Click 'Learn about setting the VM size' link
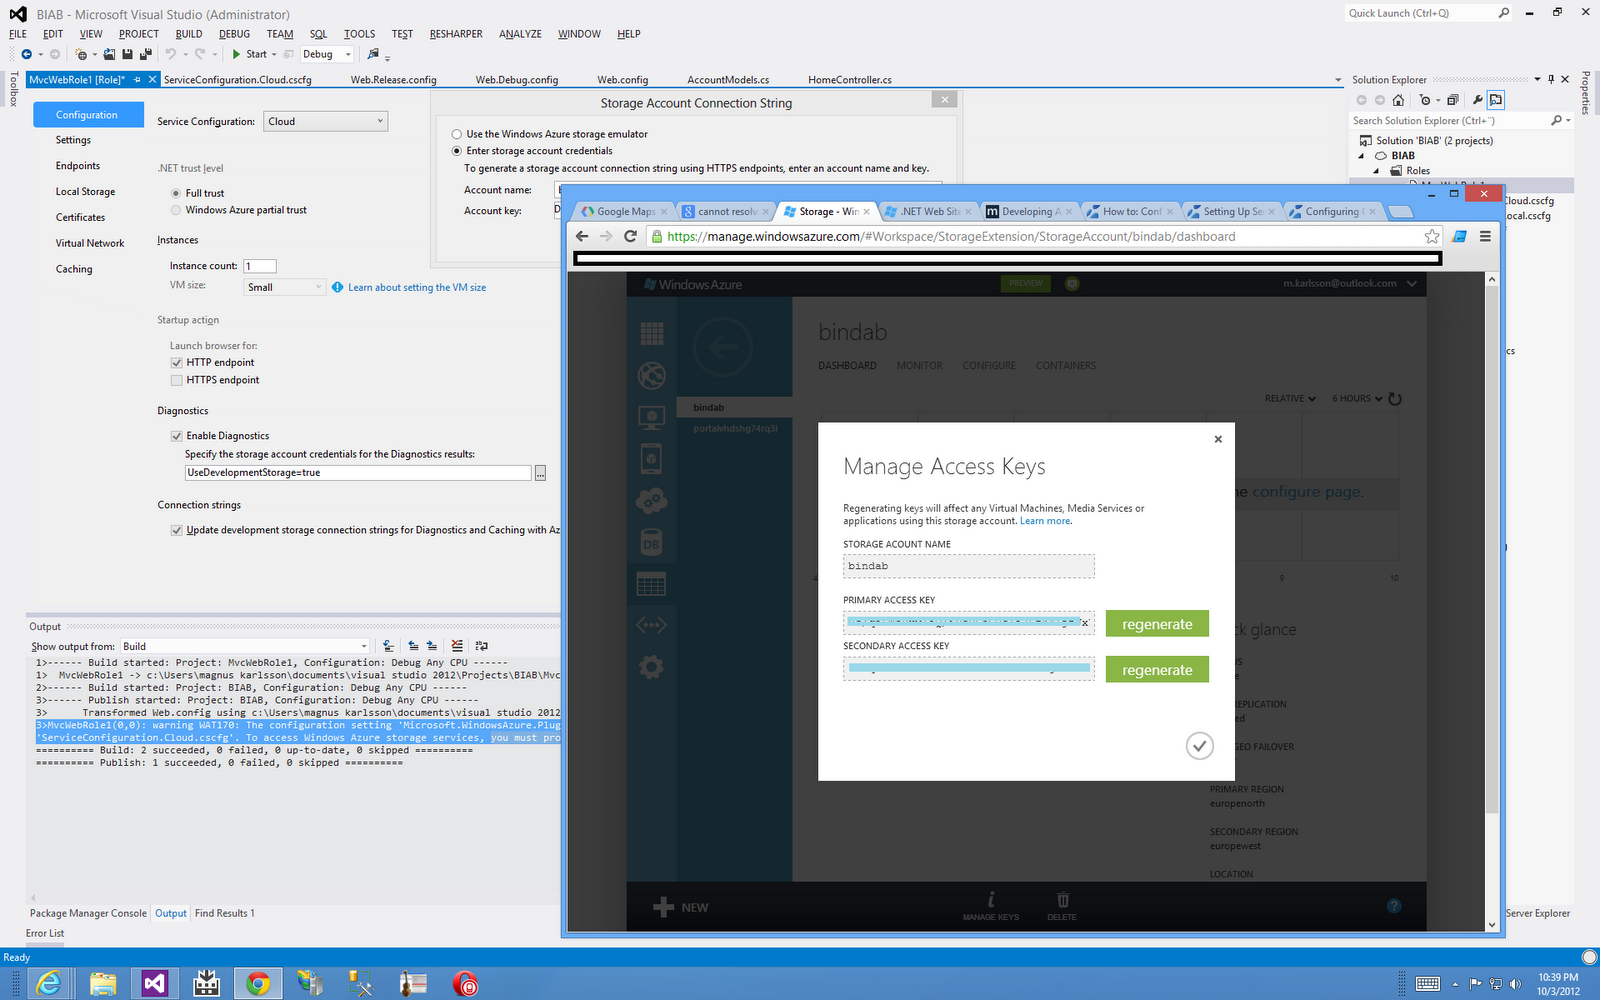Screen dimensions: 1600x1000 tap(417, 288)
